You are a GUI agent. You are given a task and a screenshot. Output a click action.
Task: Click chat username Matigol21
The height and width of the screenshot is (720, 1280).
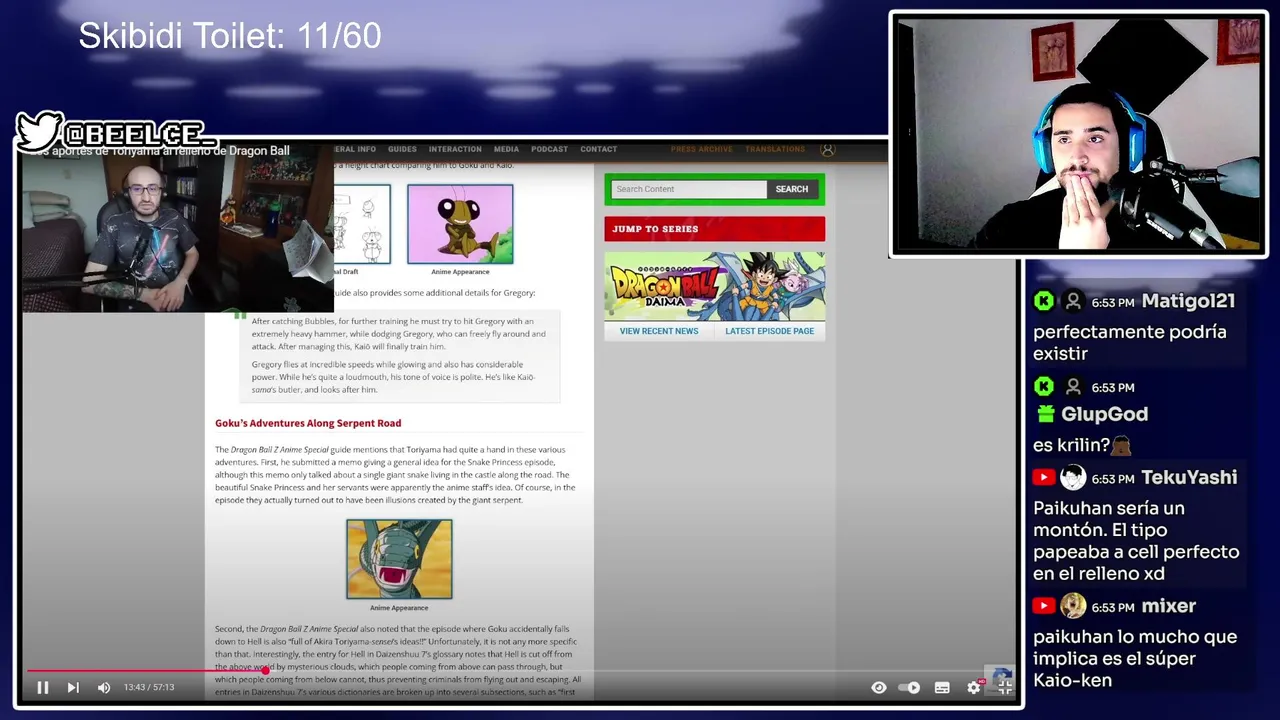1188,301
